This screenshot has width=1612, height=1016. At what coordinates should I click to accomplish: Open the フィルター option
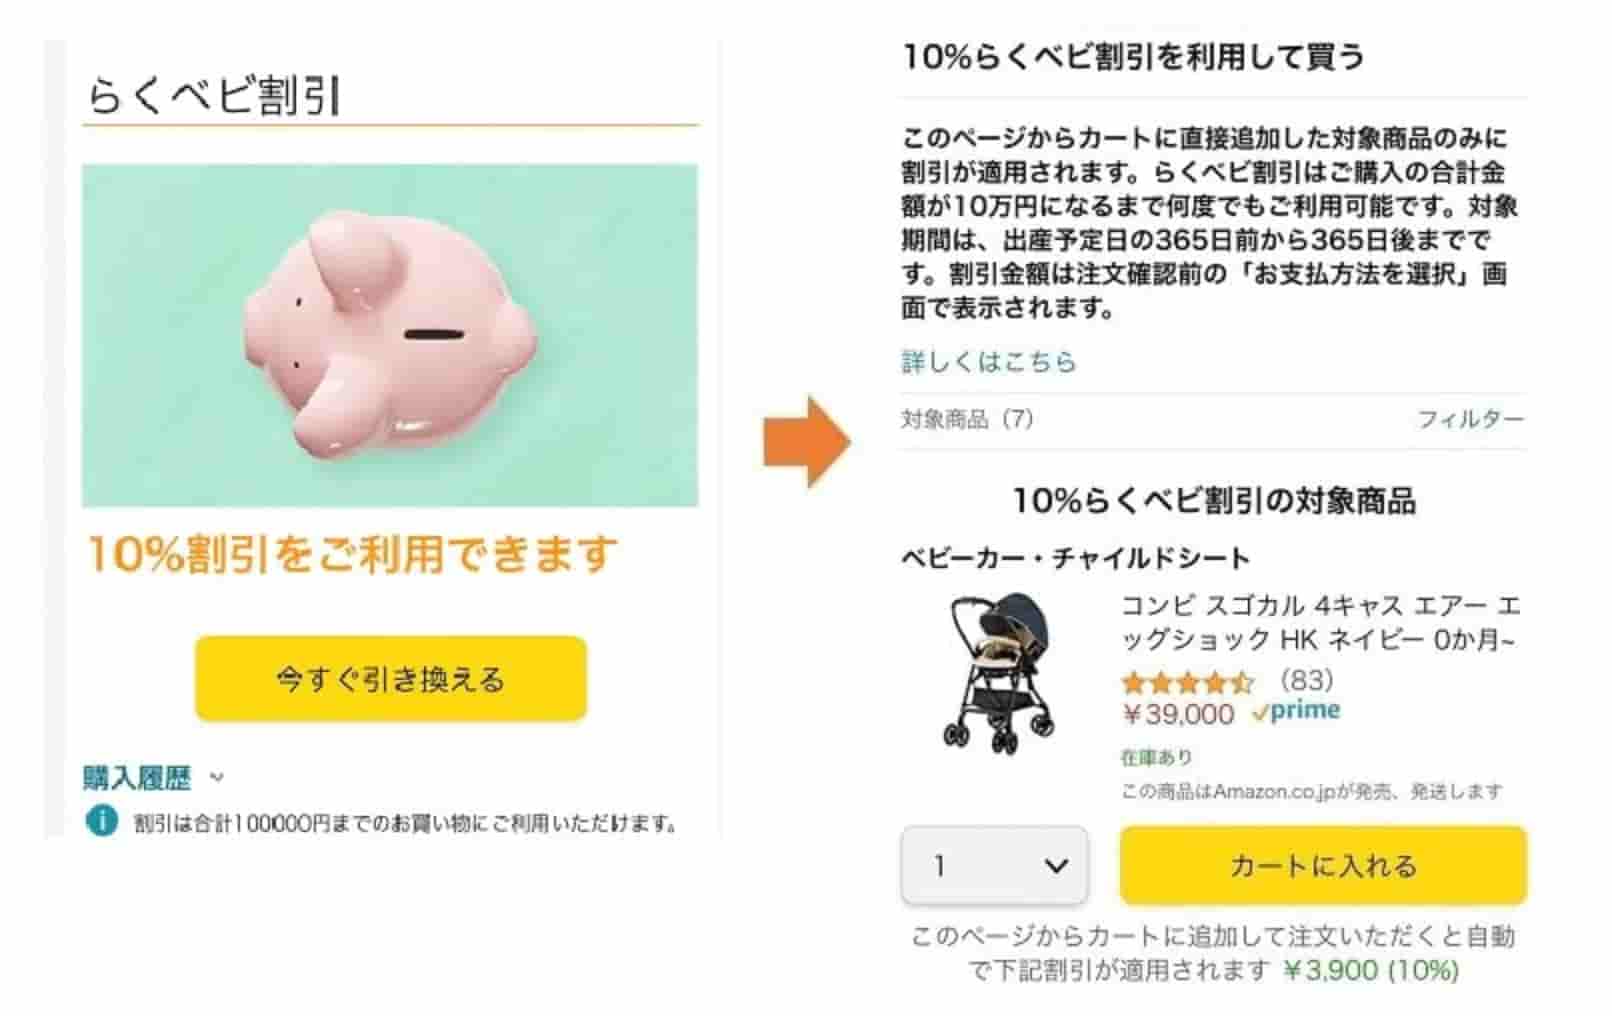pos(1470,419)
